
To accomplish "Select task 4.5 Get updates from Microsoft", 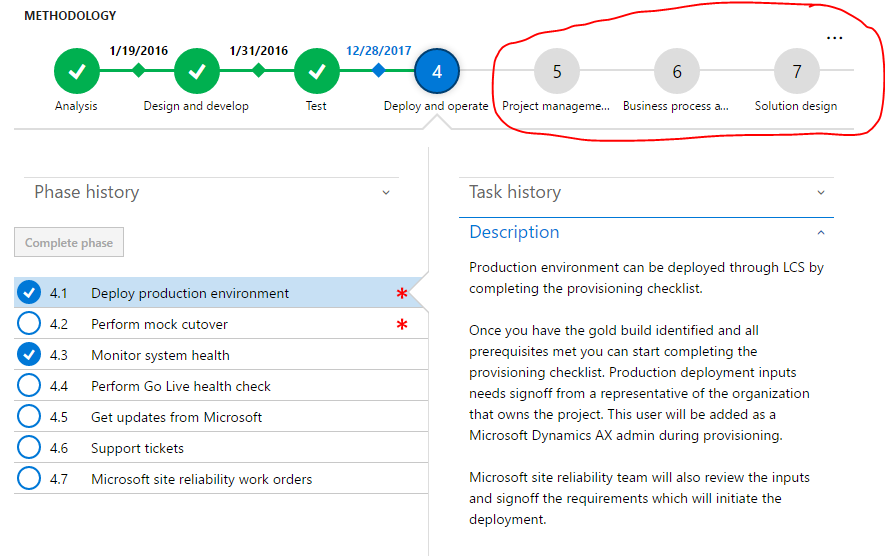I will [x=176, y=417].
